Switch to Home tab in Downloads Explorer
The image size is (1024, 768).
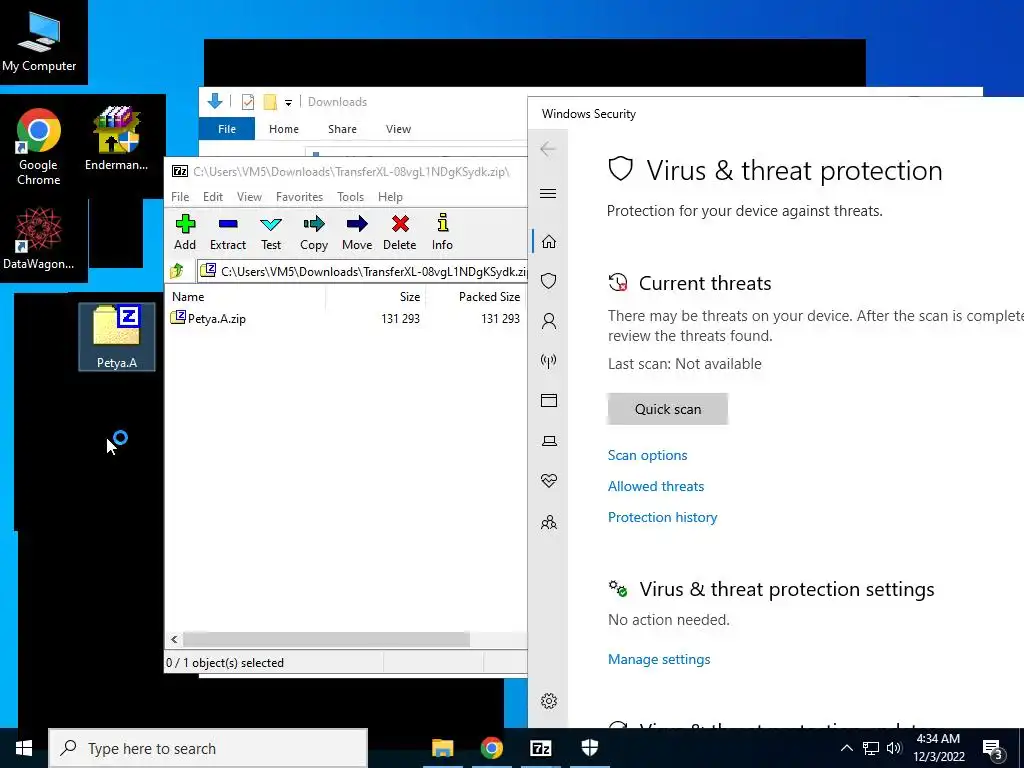click(x=283, y=129)
